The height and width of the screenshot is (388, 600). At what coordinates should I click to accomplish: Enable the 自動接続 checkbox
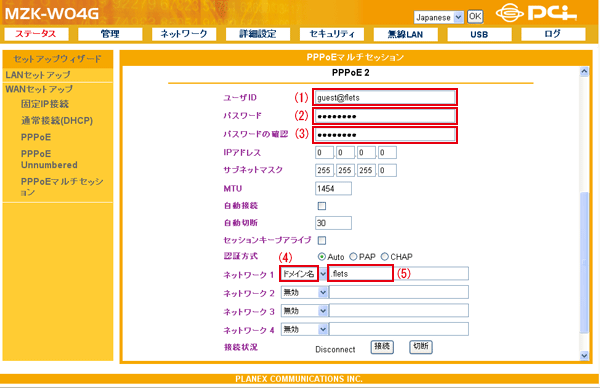pos(322,206)
